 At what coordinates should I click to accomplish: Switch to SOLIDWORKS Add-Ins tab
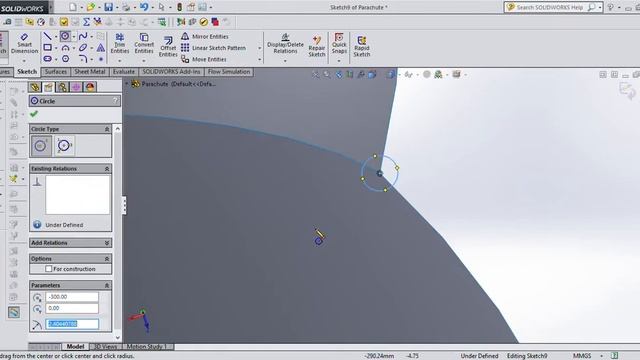tap(171, 72)
